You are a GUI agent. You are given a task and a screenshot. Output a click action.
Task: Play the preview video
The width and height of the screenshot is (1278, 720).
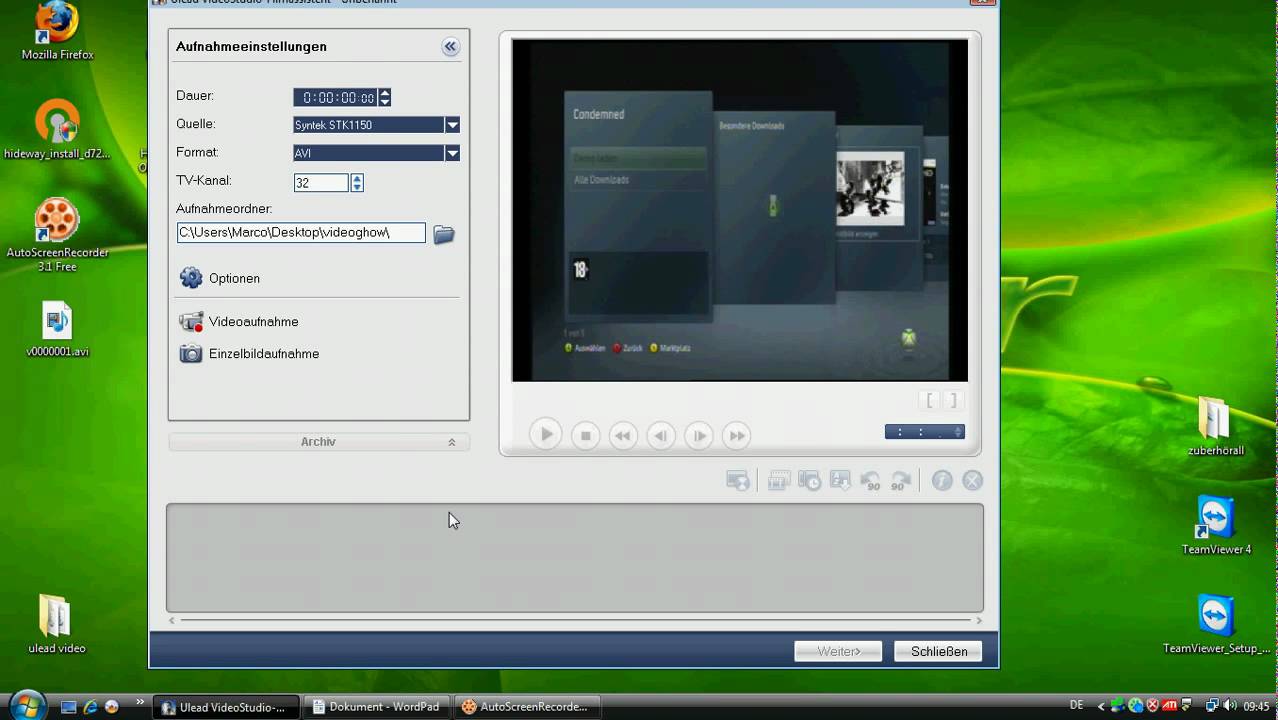[x=546, y=435]
